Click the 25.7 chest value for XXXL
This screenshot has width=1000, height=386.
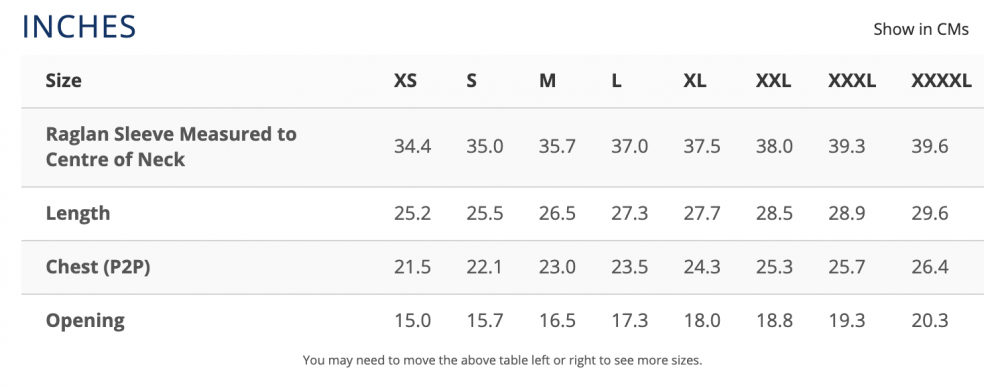tap(847, 267)
